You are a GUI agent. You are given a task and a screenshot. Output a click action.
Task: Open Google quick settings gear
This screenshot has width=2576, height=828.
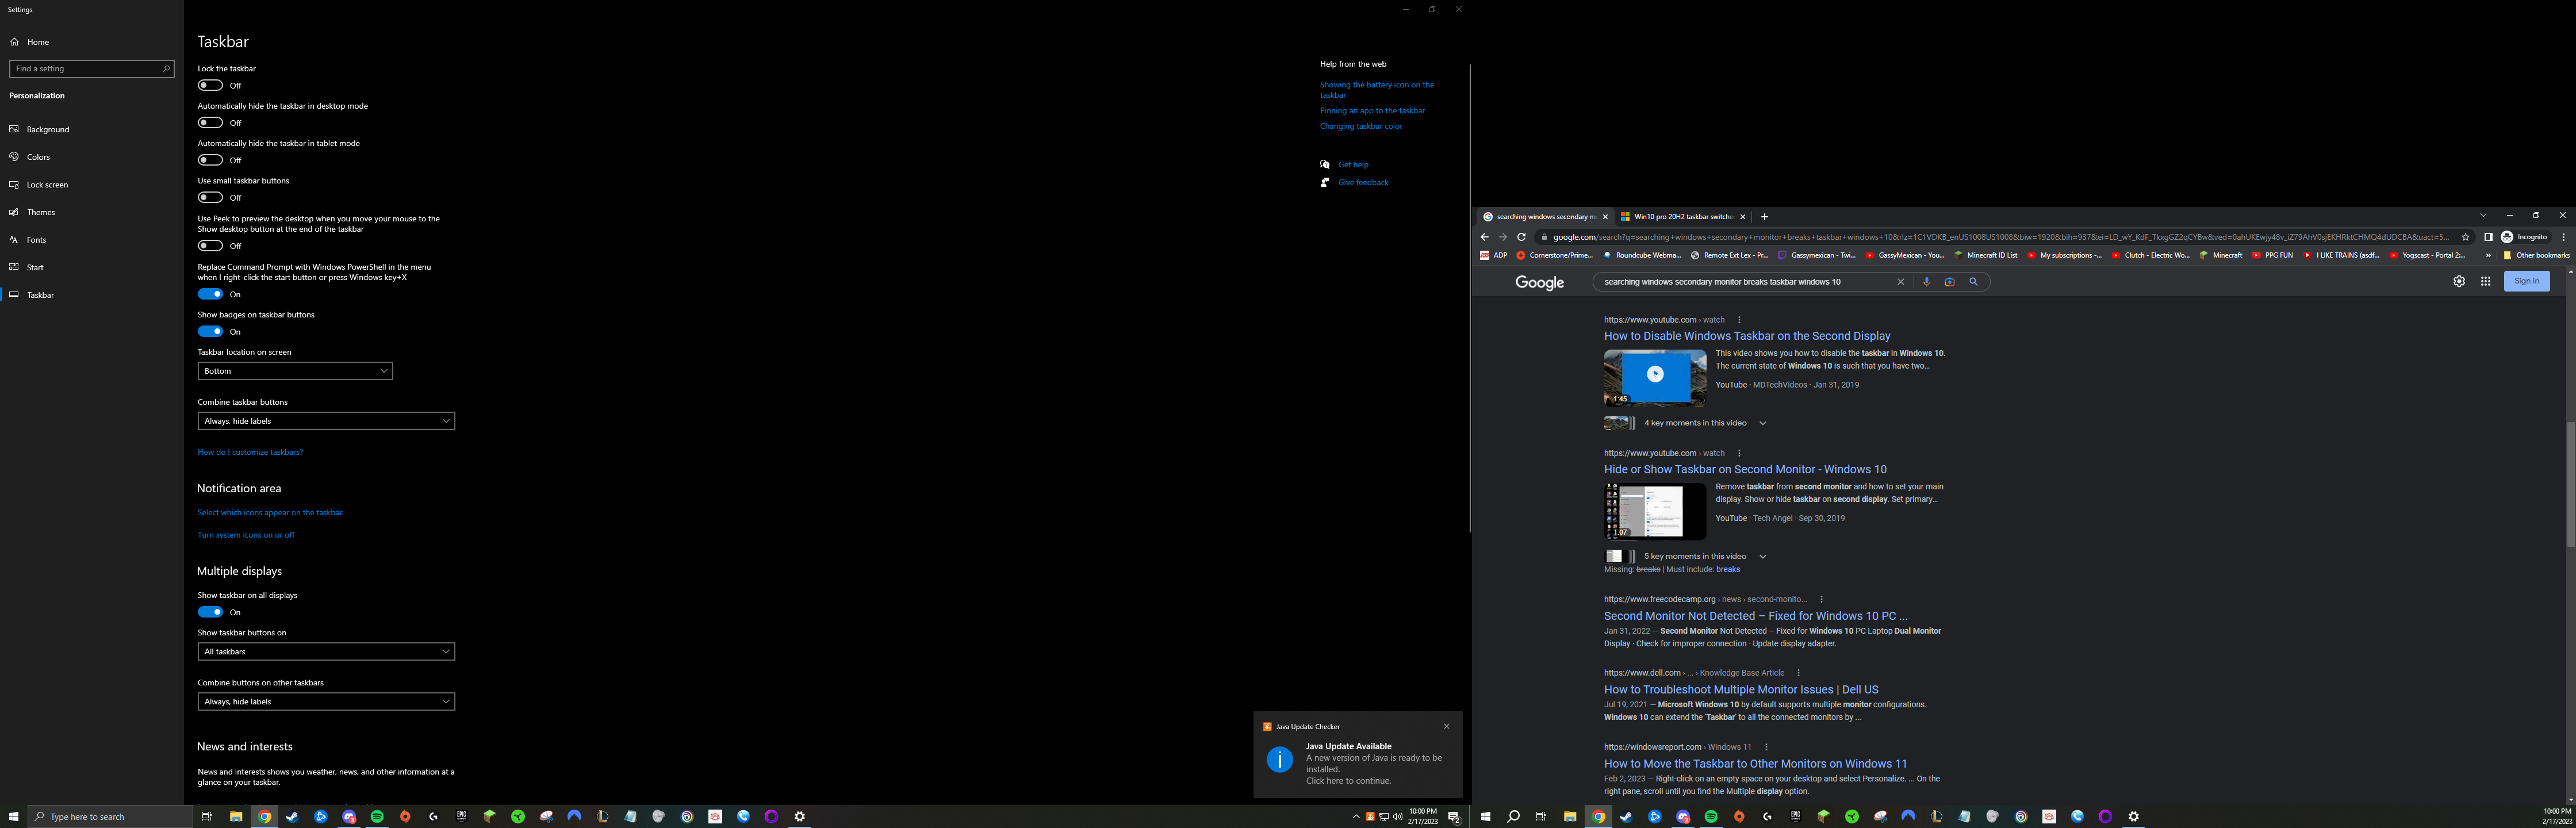(x=2459, y=281)
